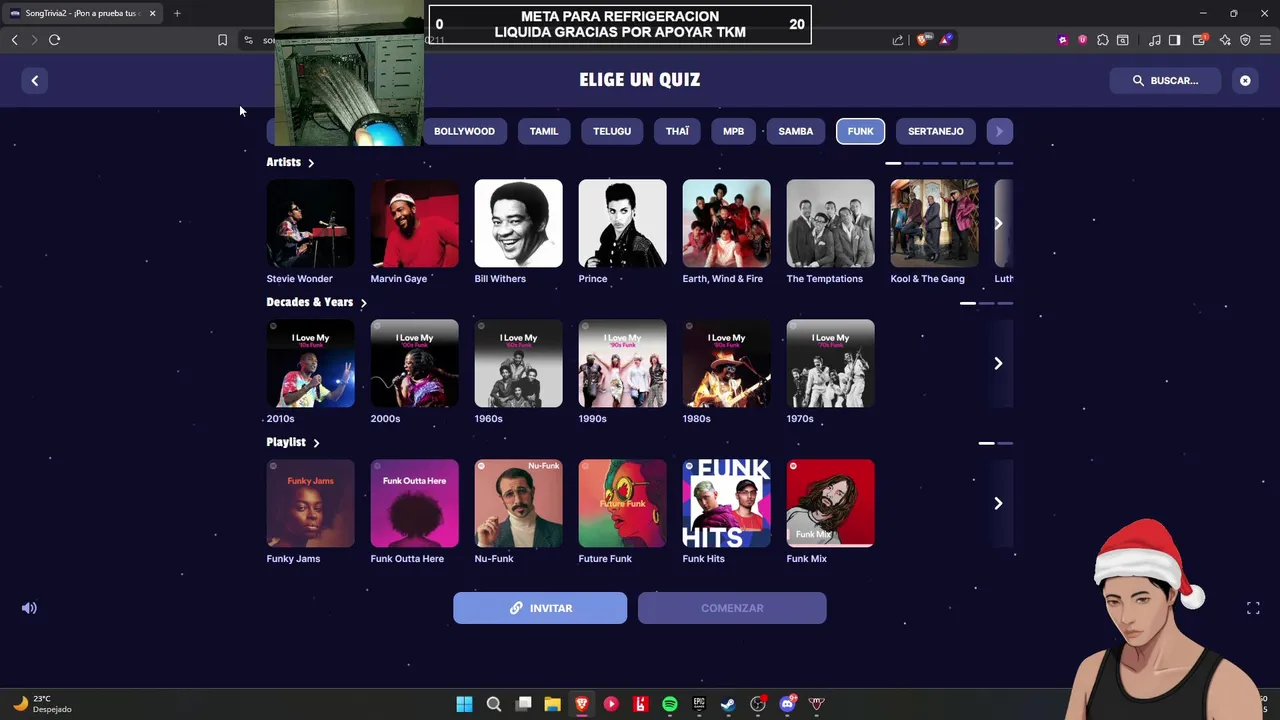
Task: Click the browser back arrow
Action: pos(14,40)
